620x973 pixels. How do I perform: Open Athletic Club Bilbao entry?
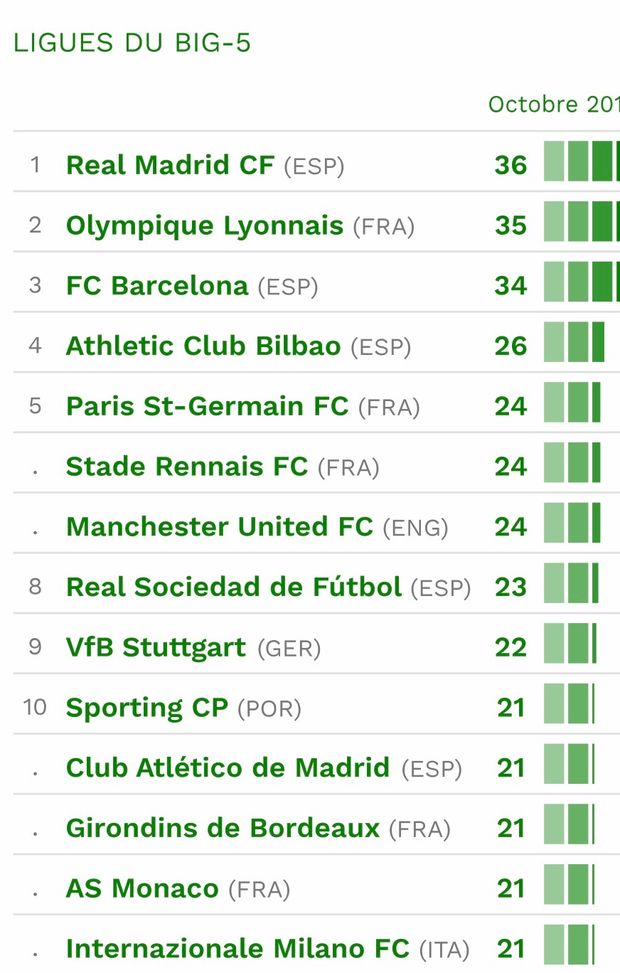click(x=203, y=346)
